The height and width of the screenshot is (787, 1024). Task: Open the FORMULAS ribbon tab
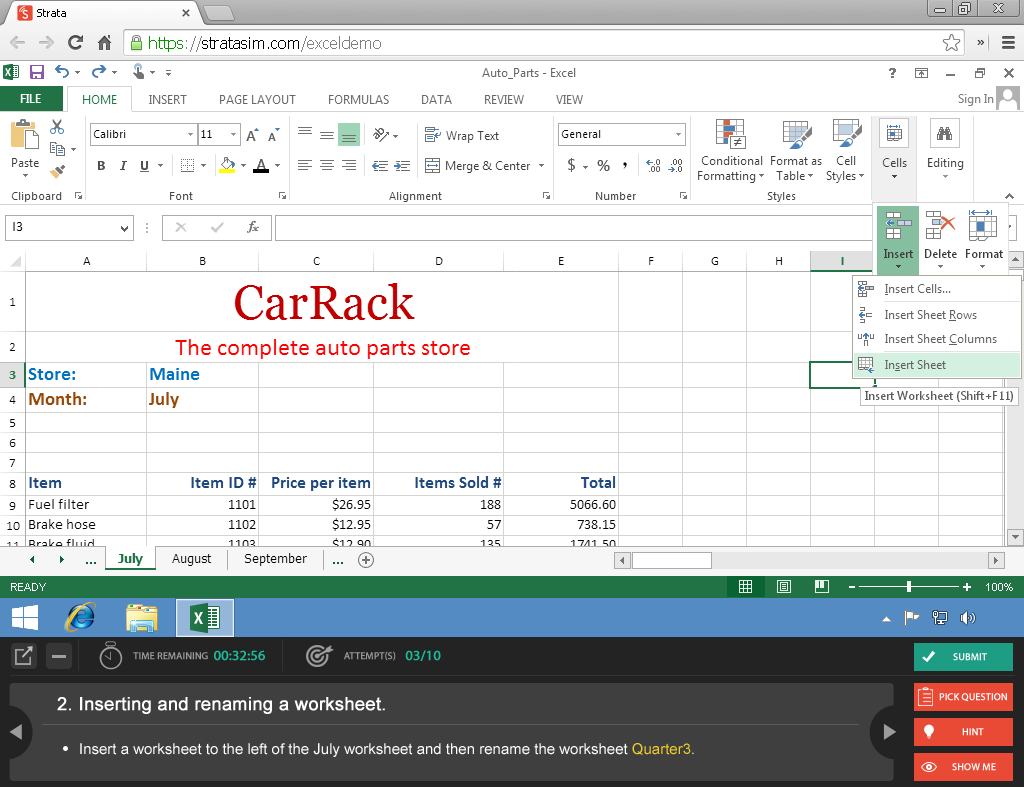(359, 100)
